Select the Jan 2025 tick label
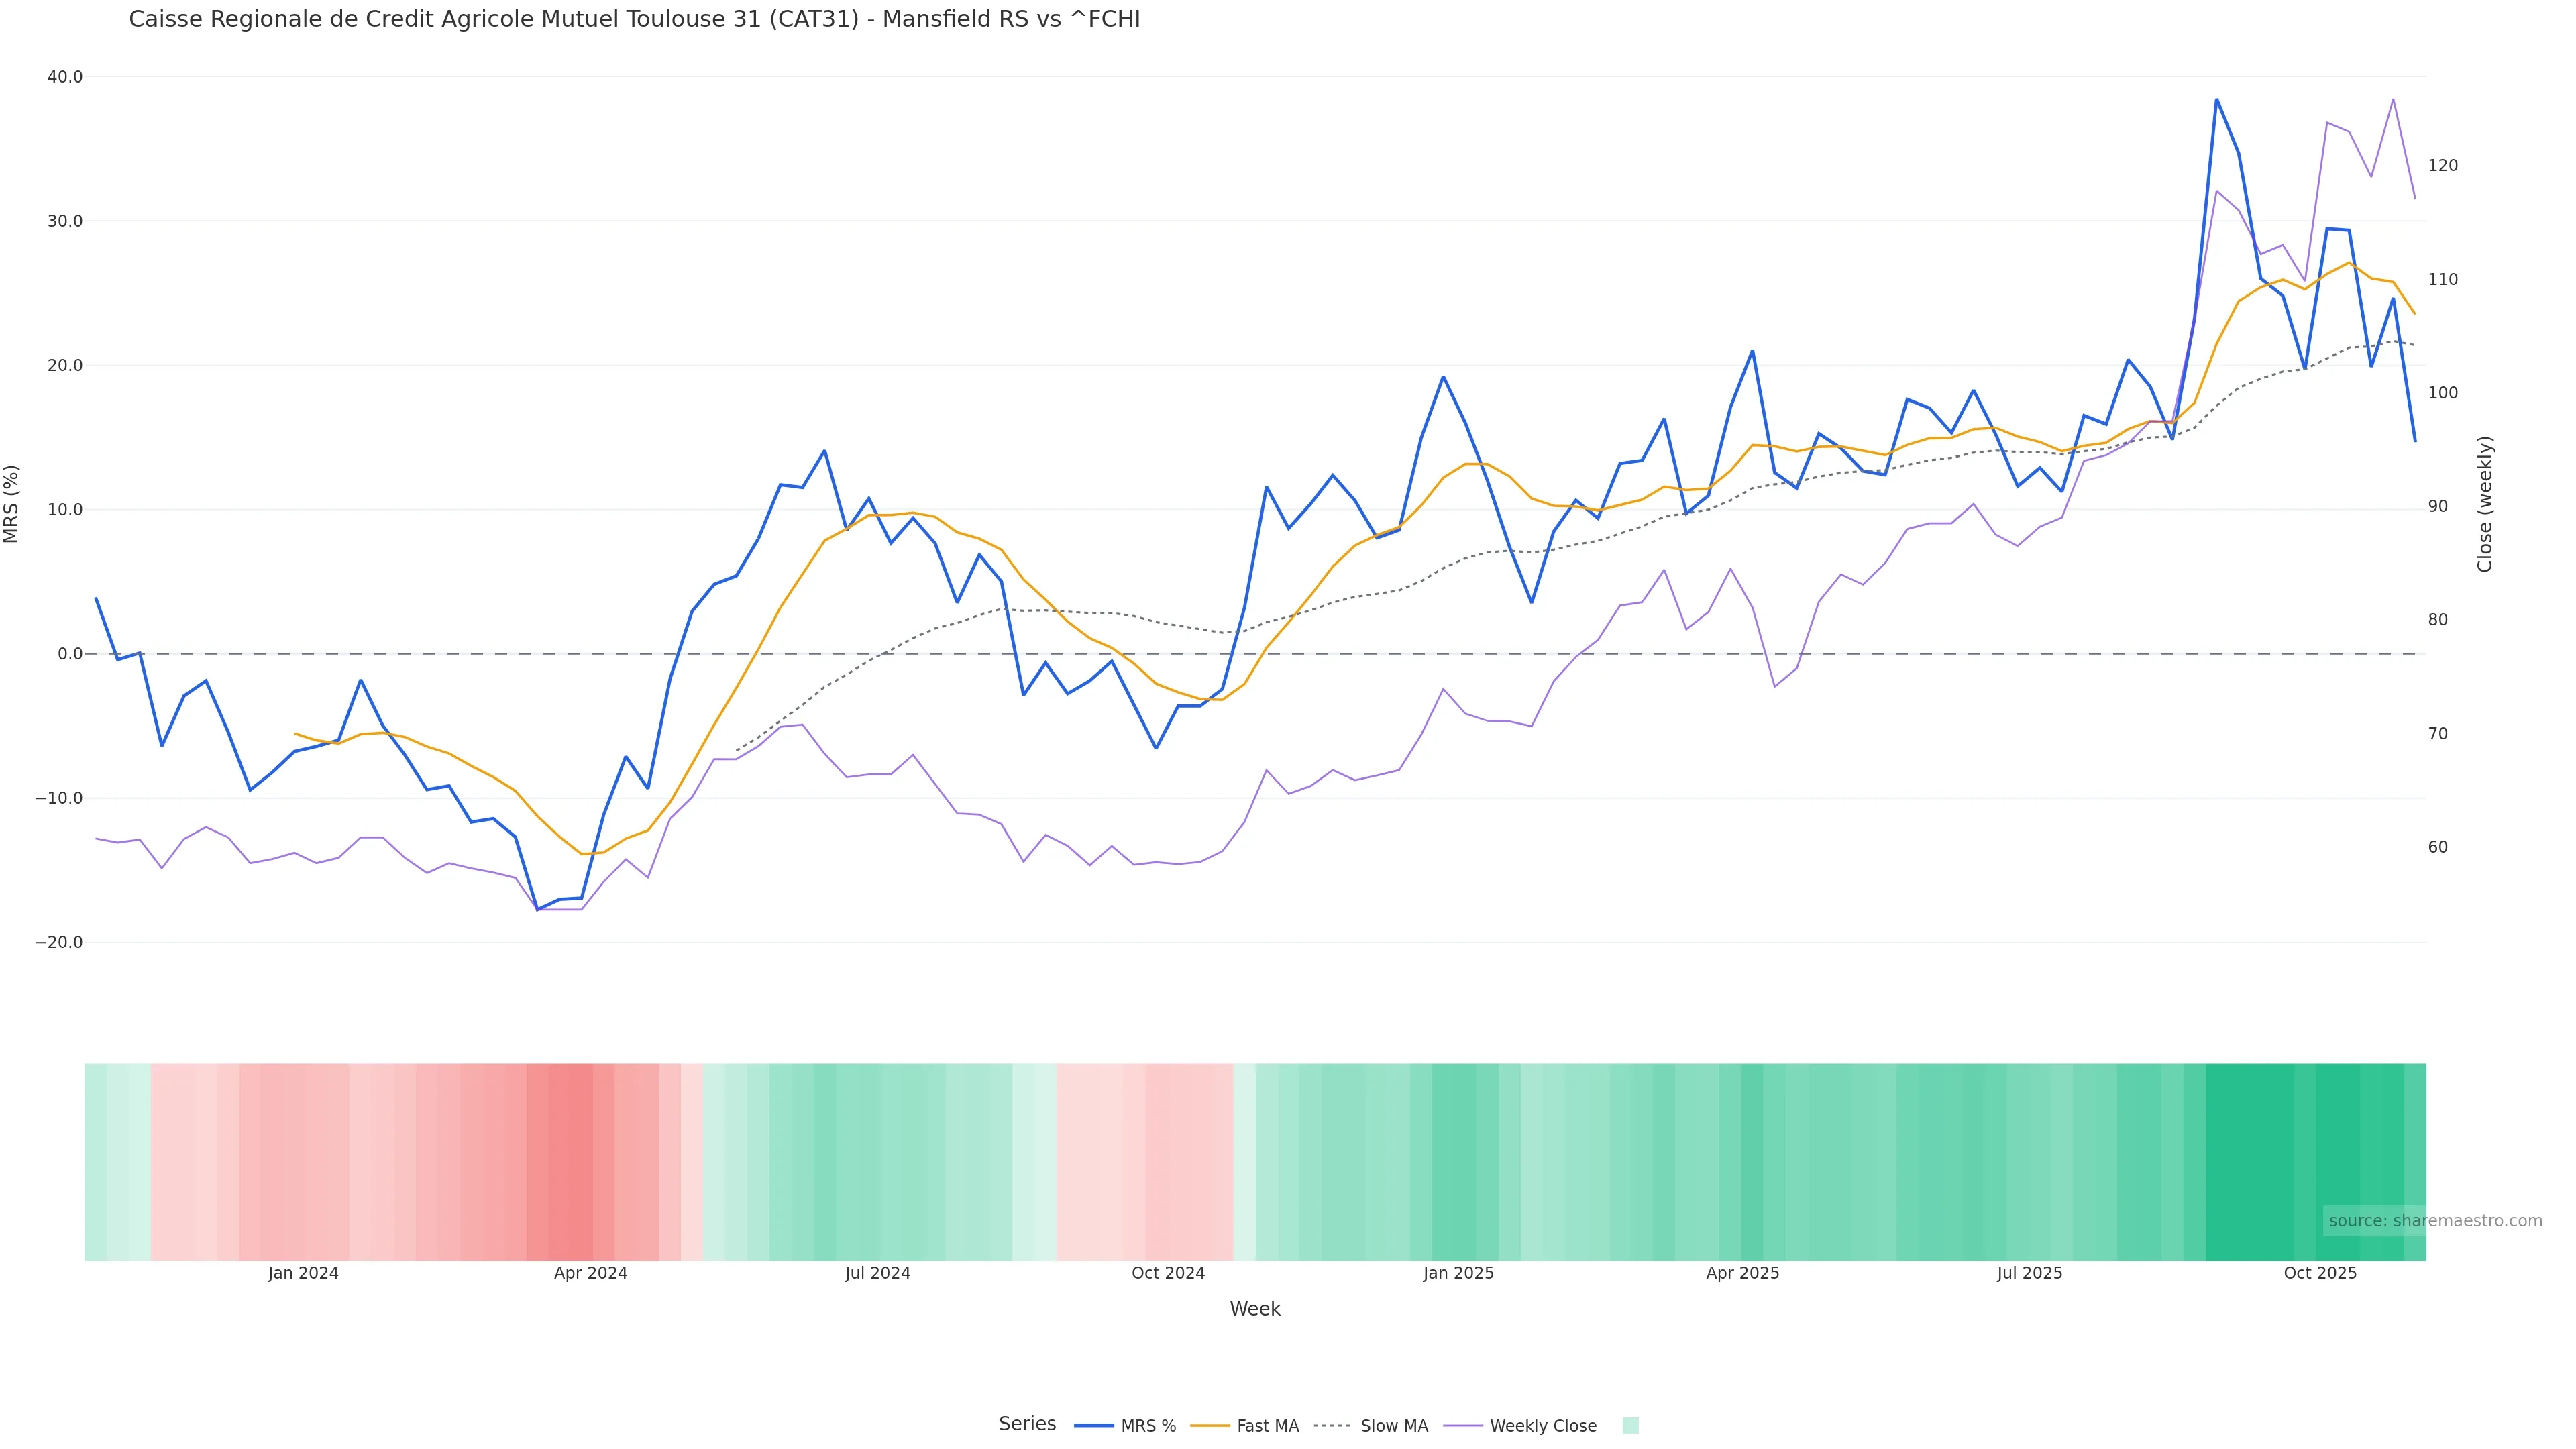Viewport: 2576px width, 1449px height. (x=1458, y=1273)
